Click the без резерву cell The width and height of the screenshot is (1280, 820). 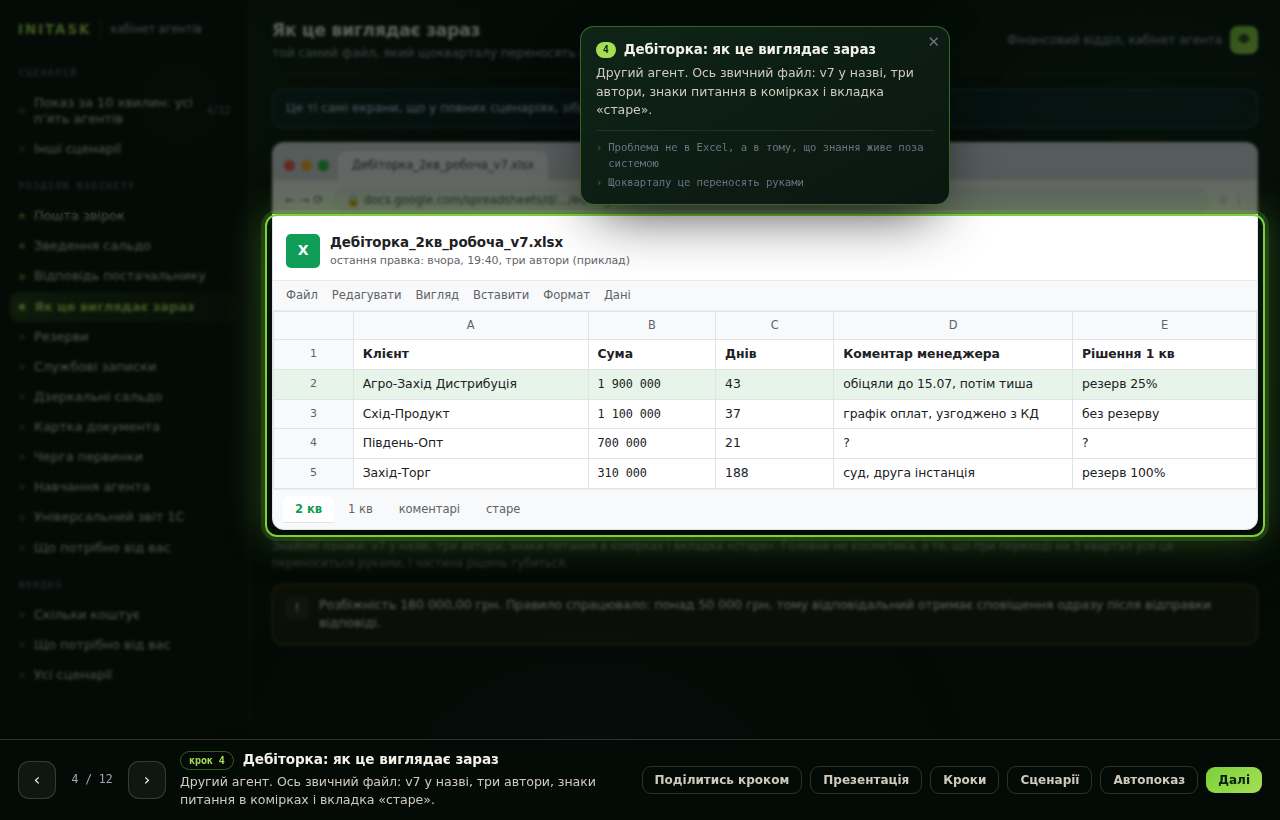[1165, 414]
